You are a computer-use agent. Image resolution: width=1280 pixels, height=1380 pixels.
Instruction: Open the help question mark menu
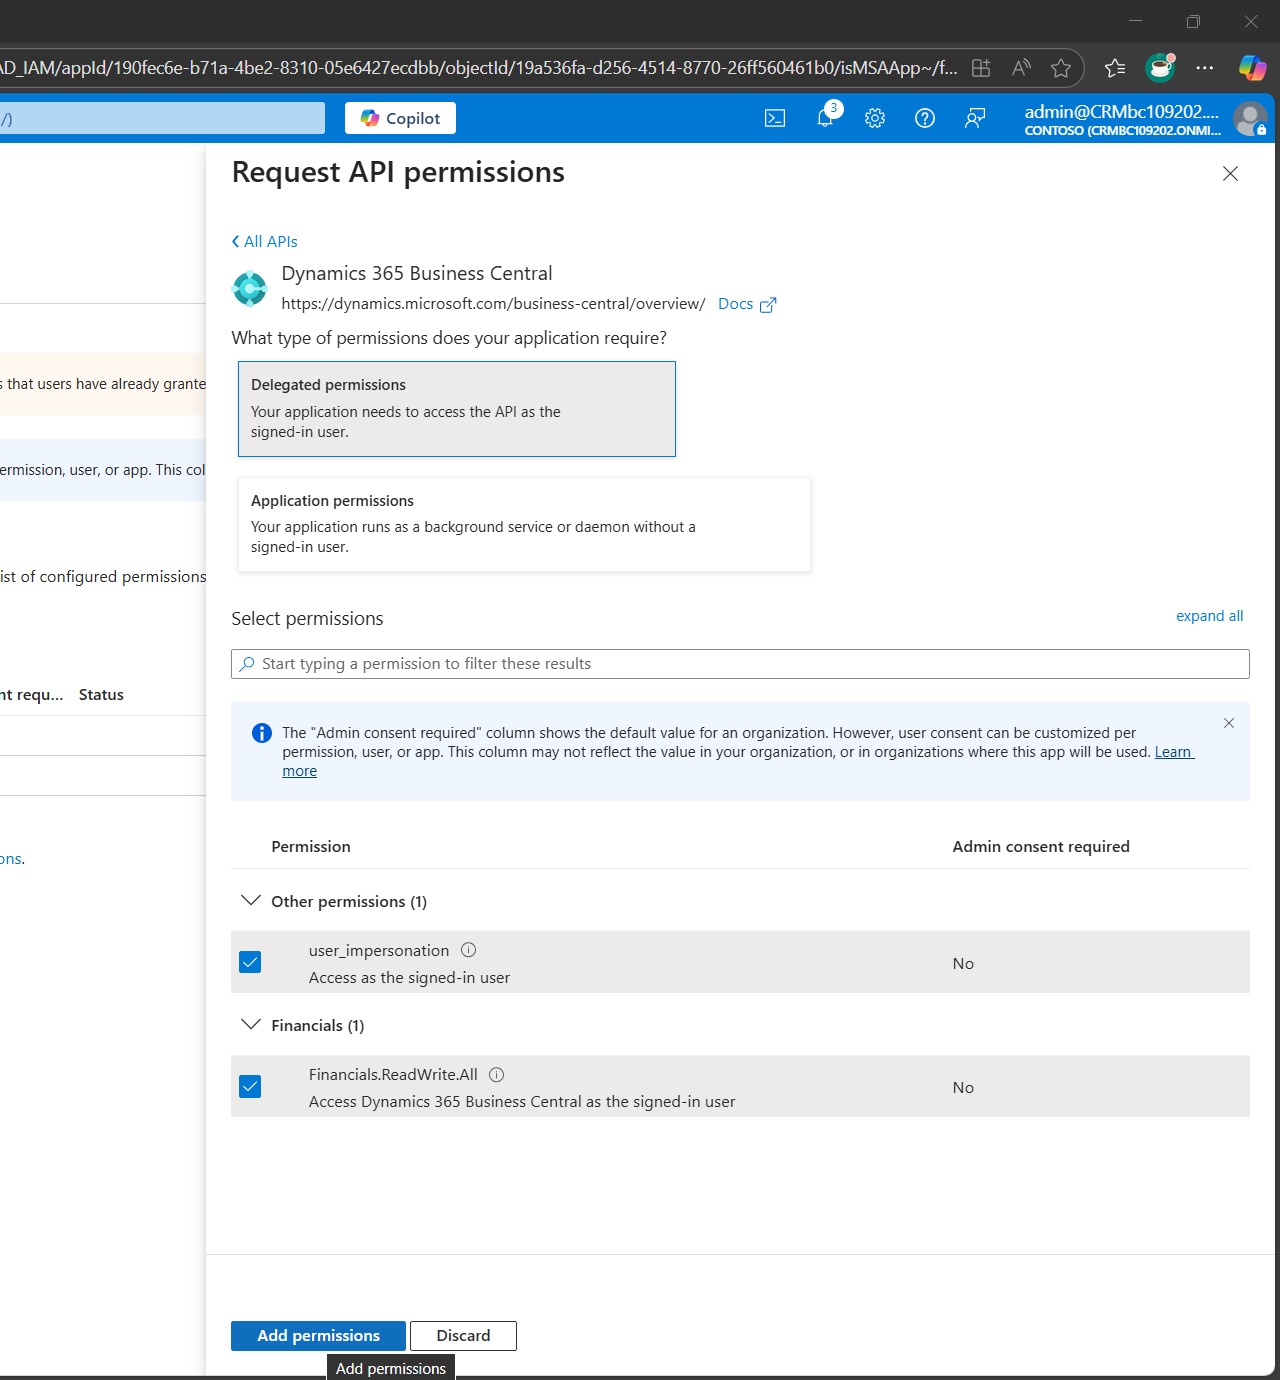[x=925, y=118]
